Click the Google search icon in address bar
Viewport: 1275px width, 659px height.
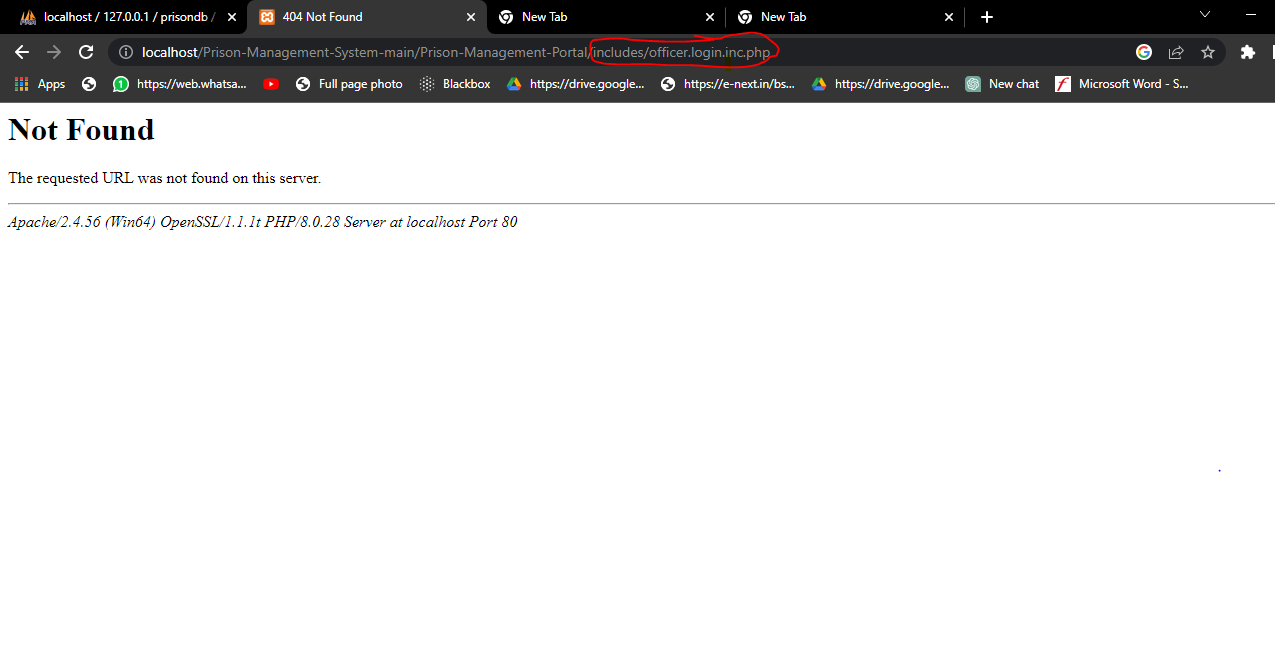pos(1143,51)
